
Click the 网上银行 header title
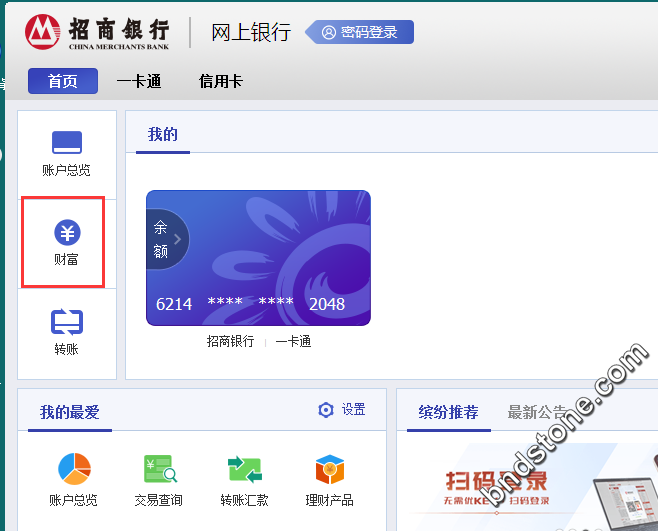tap(251, 32)
